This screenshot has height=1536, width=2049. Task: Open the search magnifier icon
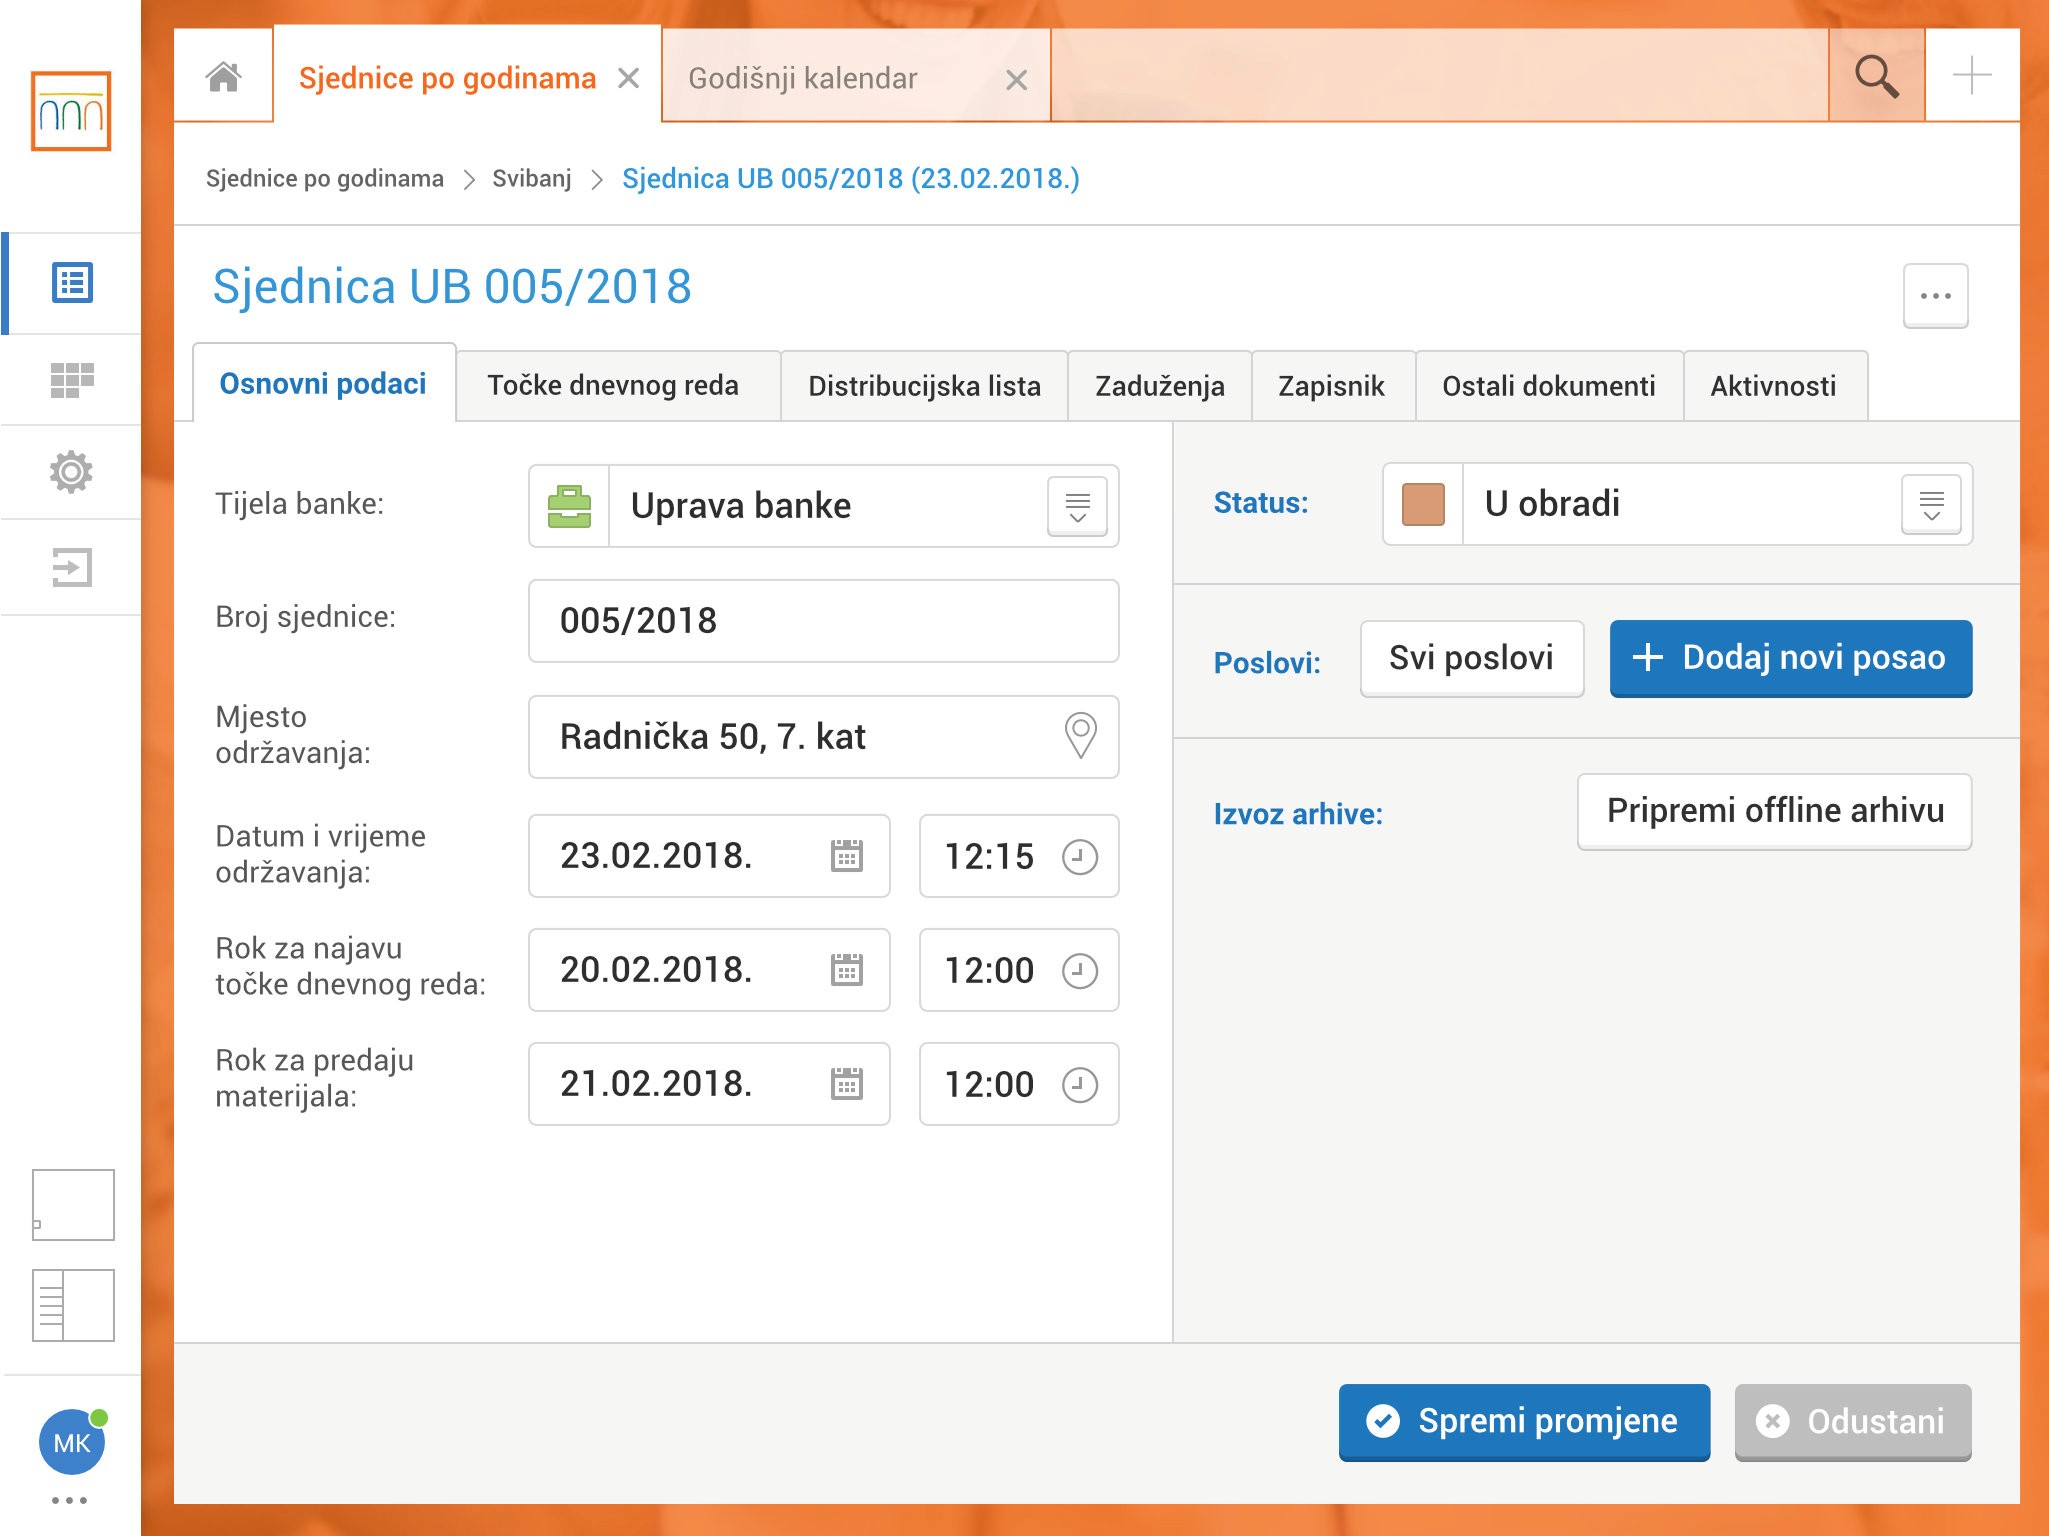pos(1875,77)
